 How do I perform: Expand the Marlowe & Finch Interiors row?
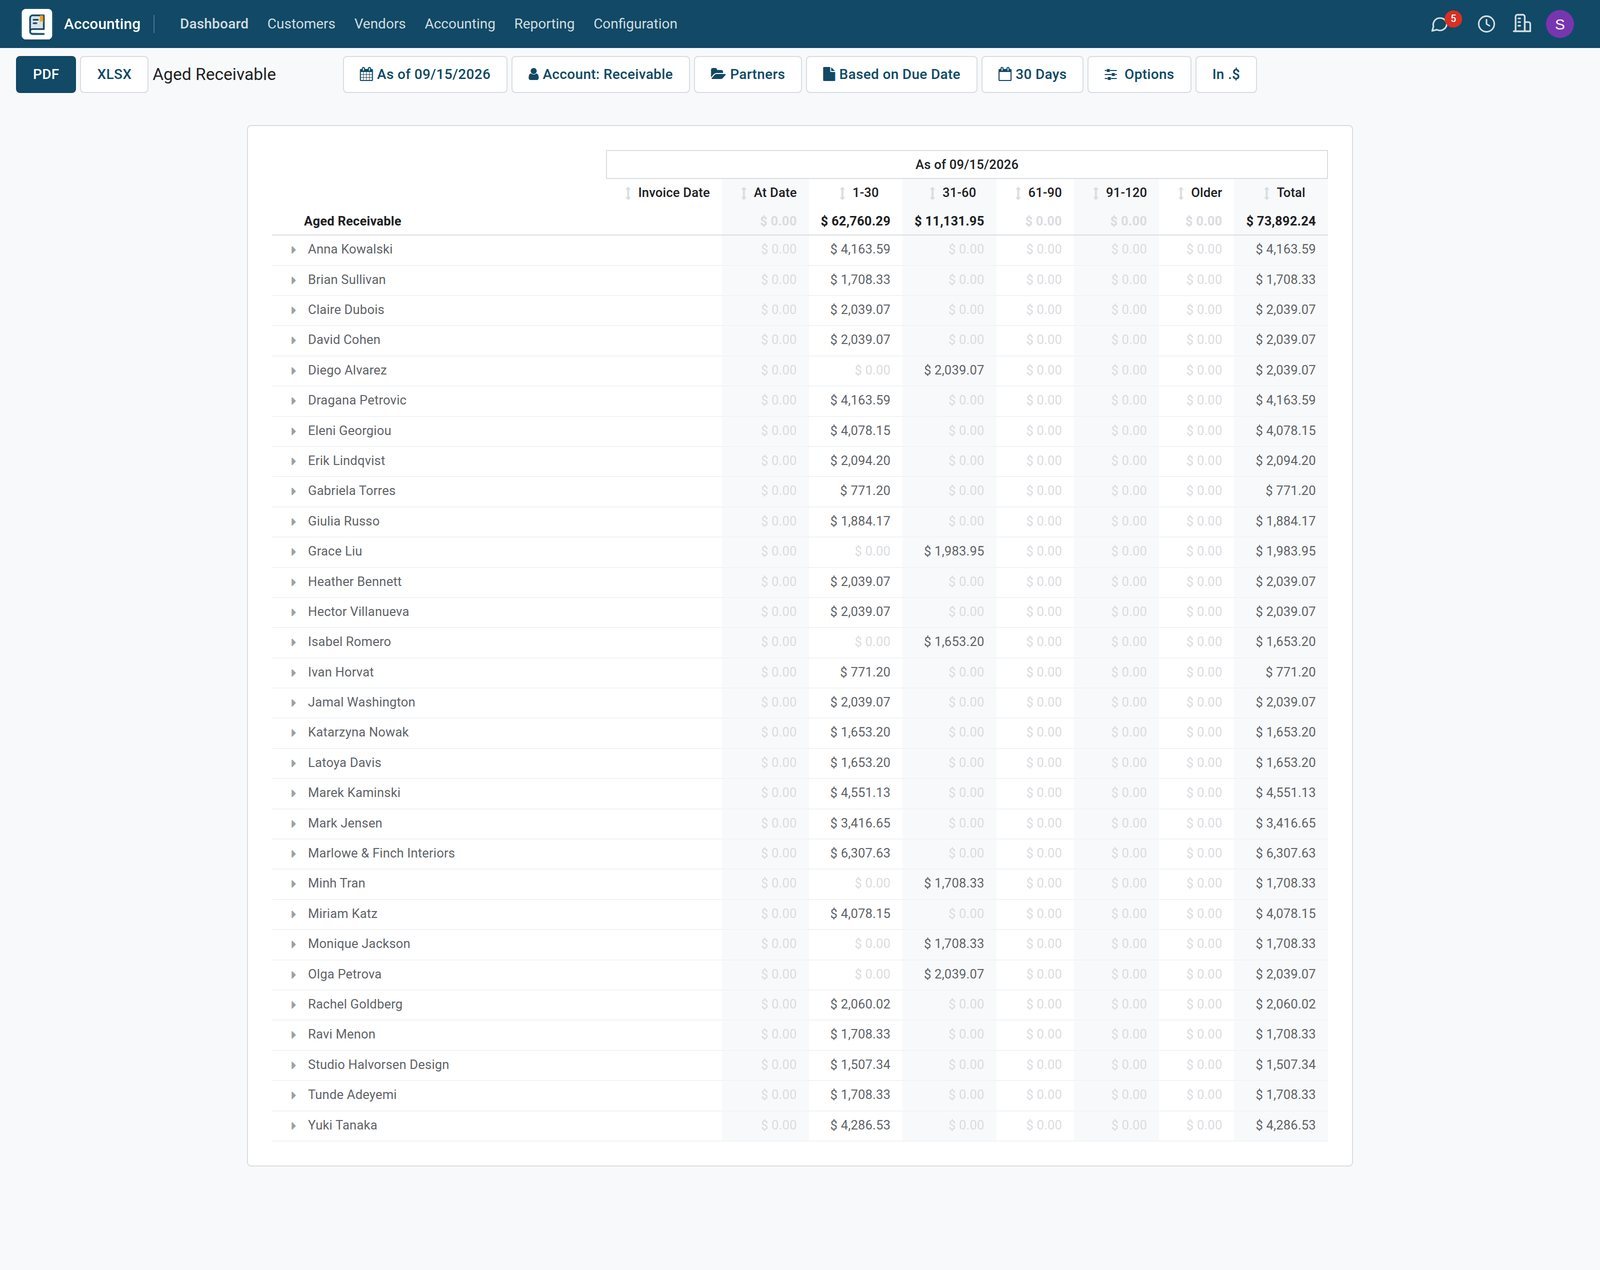[x=293, y=854]
